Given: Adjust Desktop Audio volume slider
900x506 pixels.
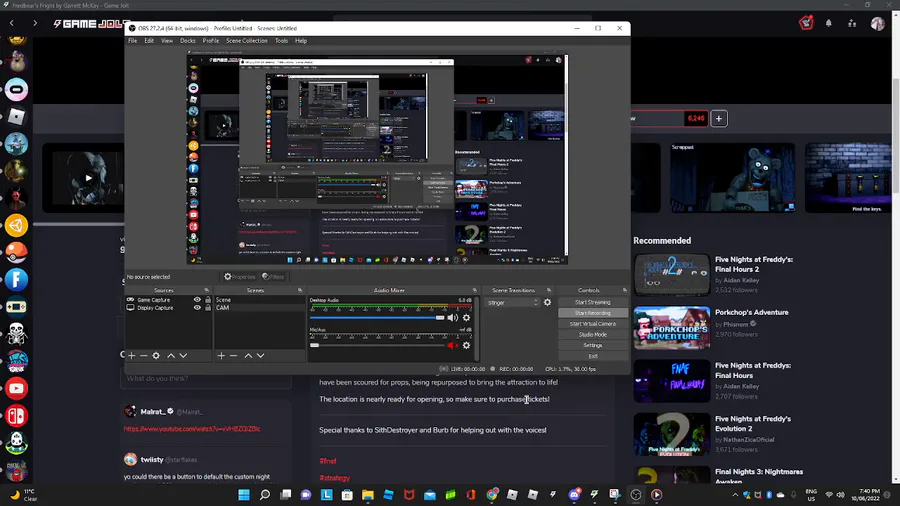Looking at the screenshot, I should click(x=377, y=318).
